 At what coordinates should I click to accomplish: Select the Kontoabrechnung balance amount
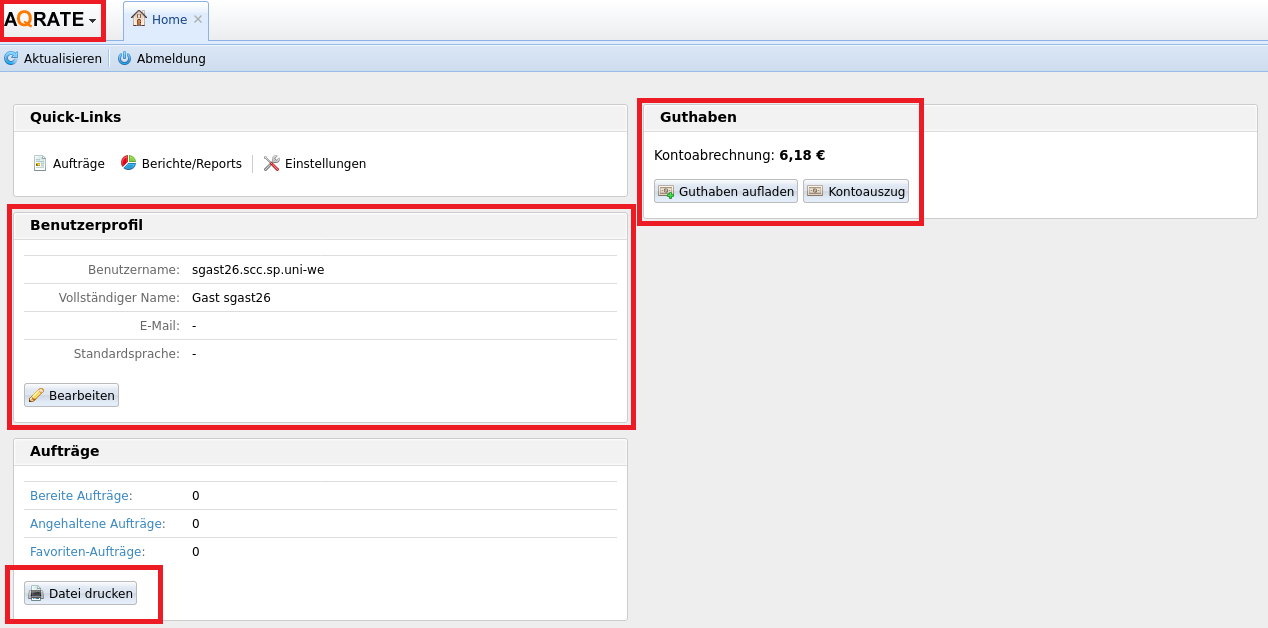802,155
